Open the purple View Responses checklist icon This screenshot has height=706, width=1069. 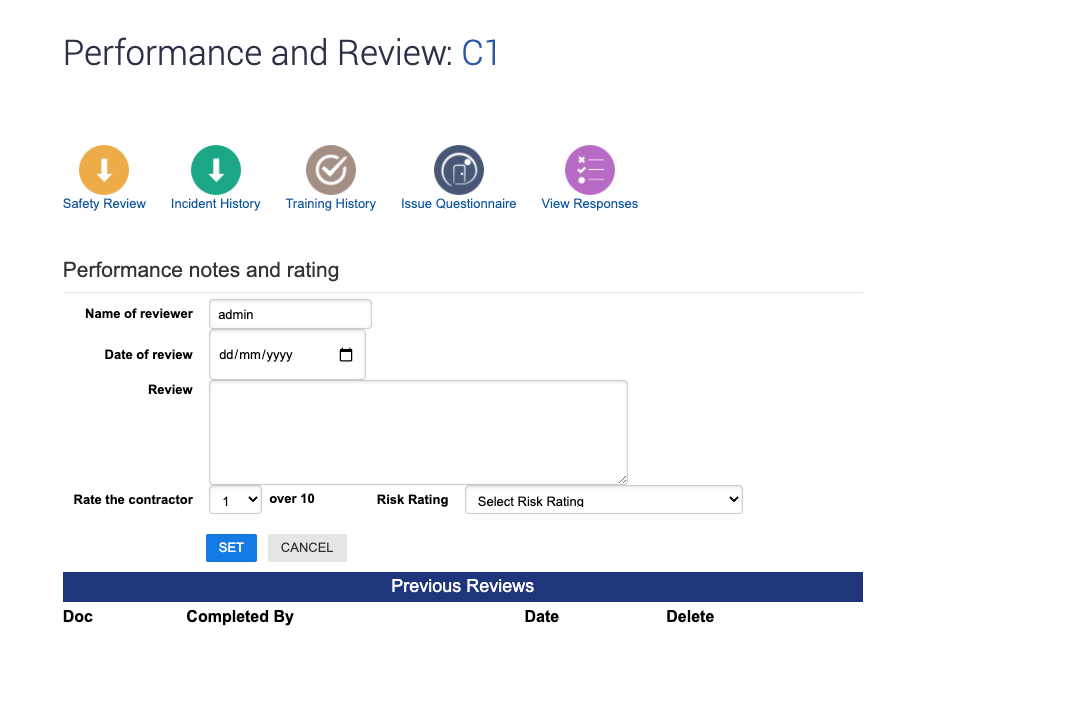pyautogui.click(x=590, y=170)
